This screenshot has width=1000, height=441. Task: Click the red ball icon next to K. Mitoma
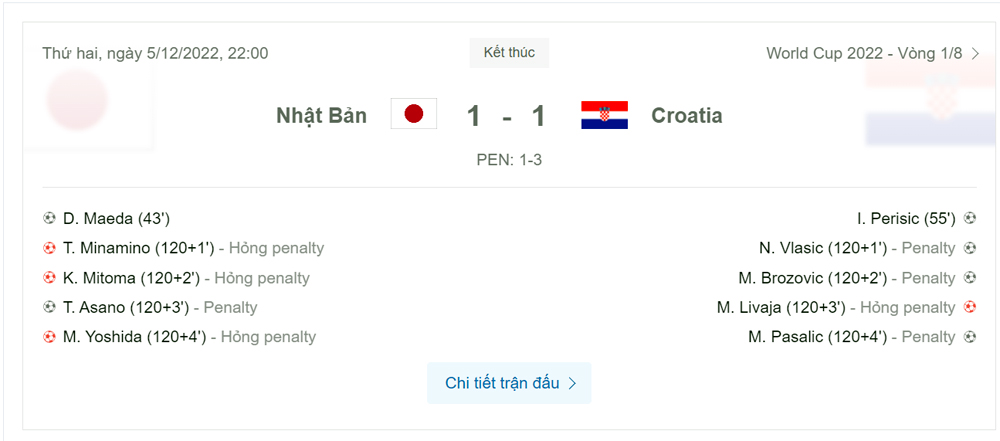(x=49, y=278)
